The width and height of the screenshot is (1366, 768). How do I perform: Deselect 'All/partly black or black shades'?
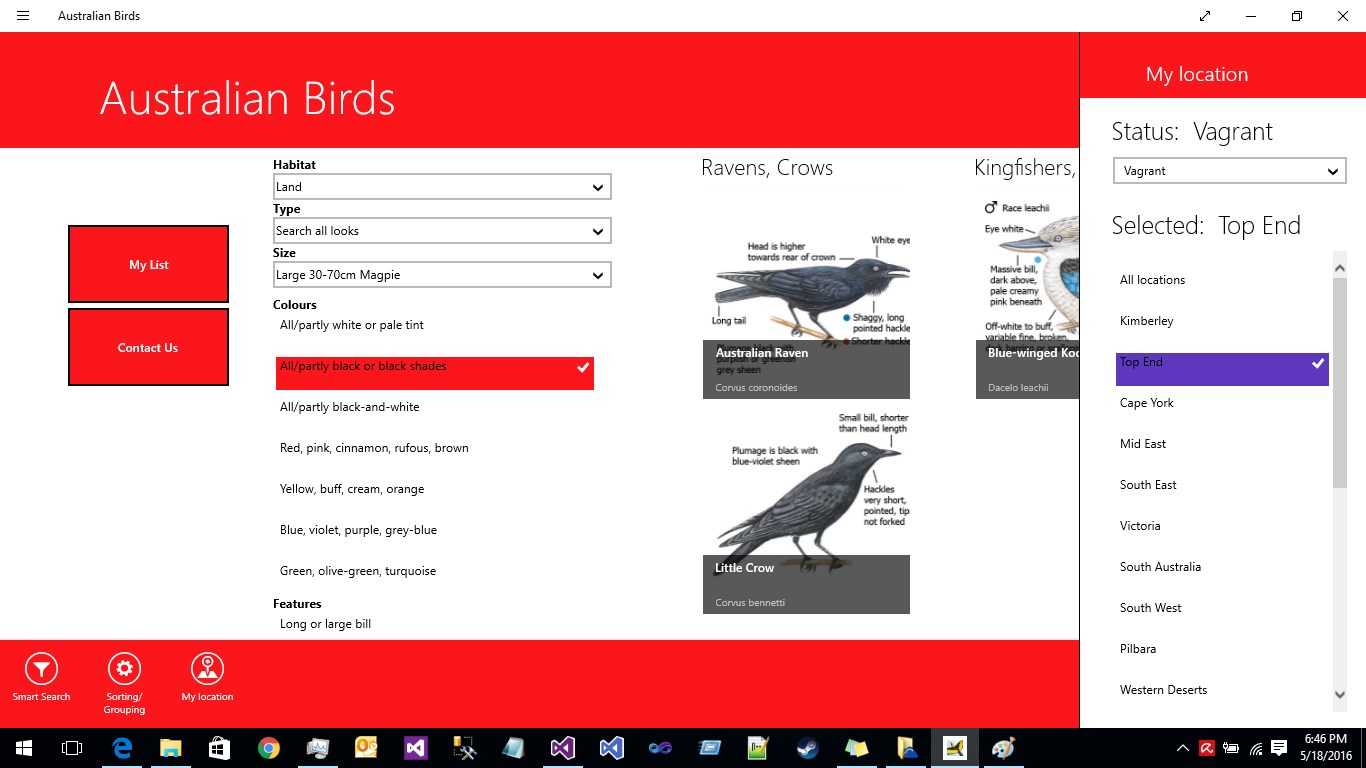(x=435, y=373)
